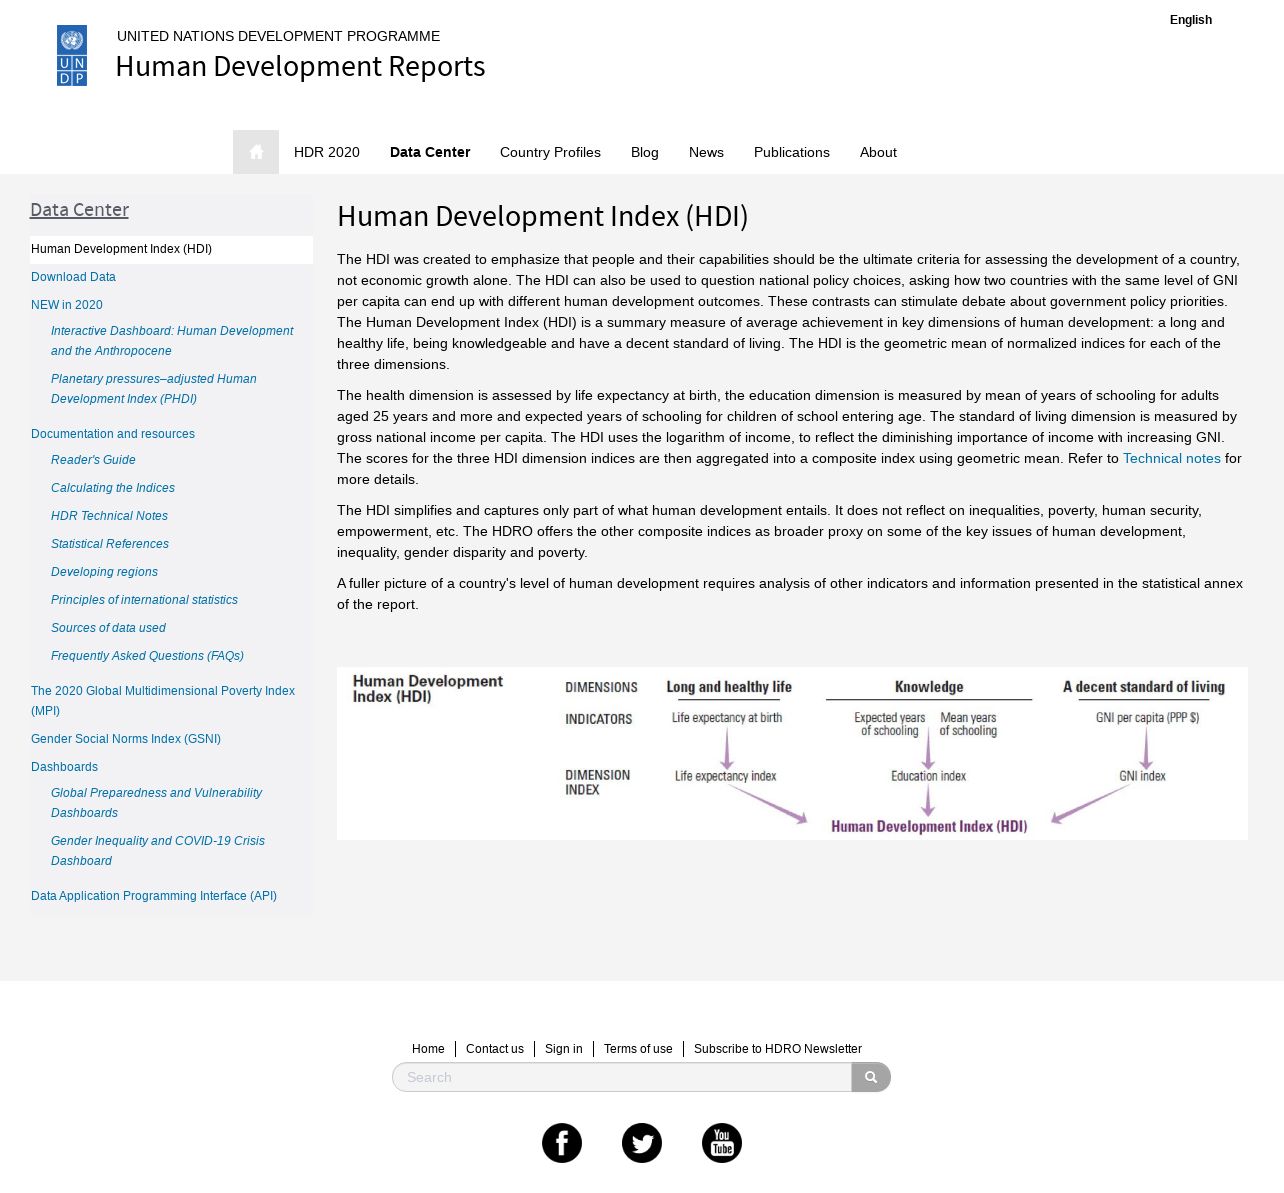Open NEW in 2020 sidebar link

click(x=67, y=305)
